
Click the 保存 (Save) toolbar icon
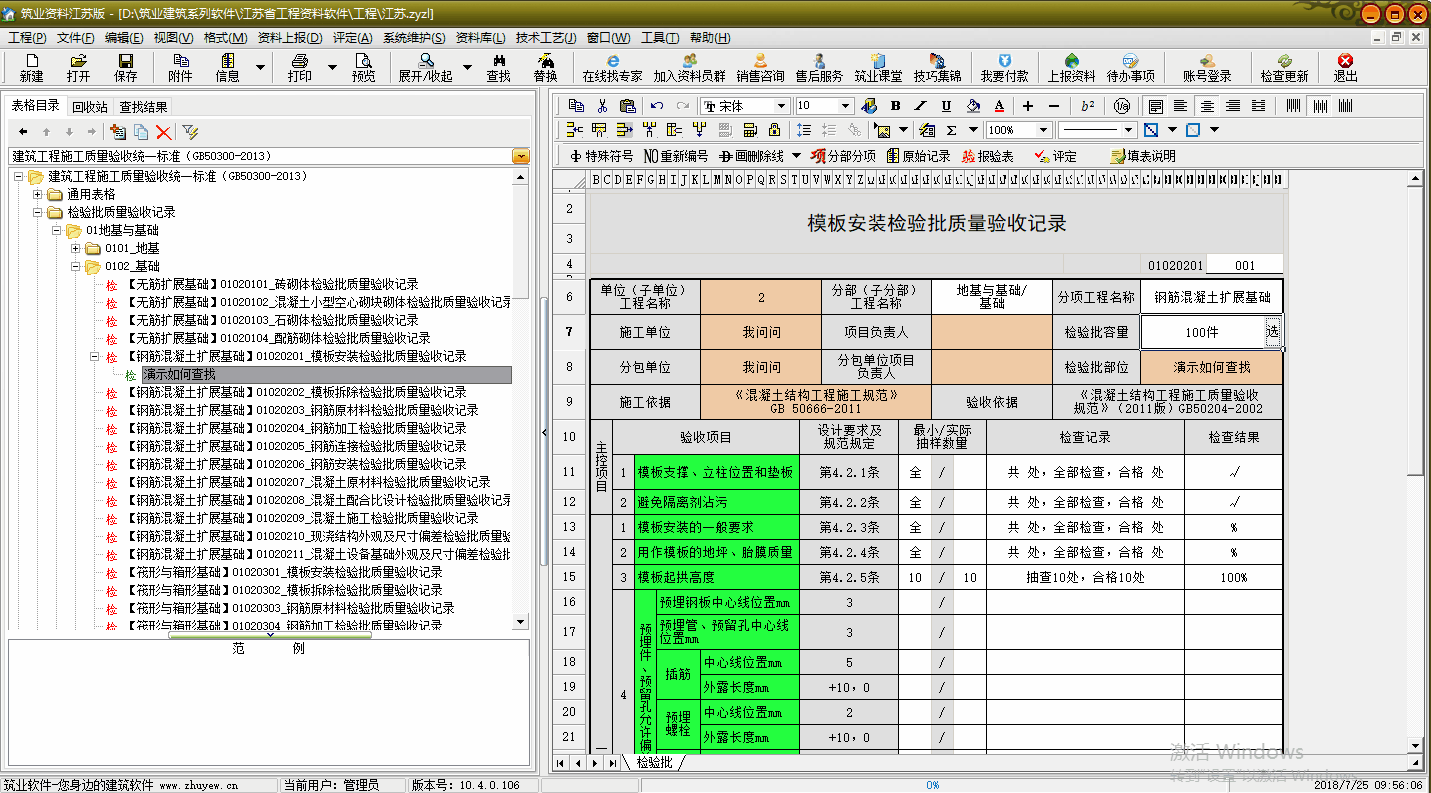(125, 67)
